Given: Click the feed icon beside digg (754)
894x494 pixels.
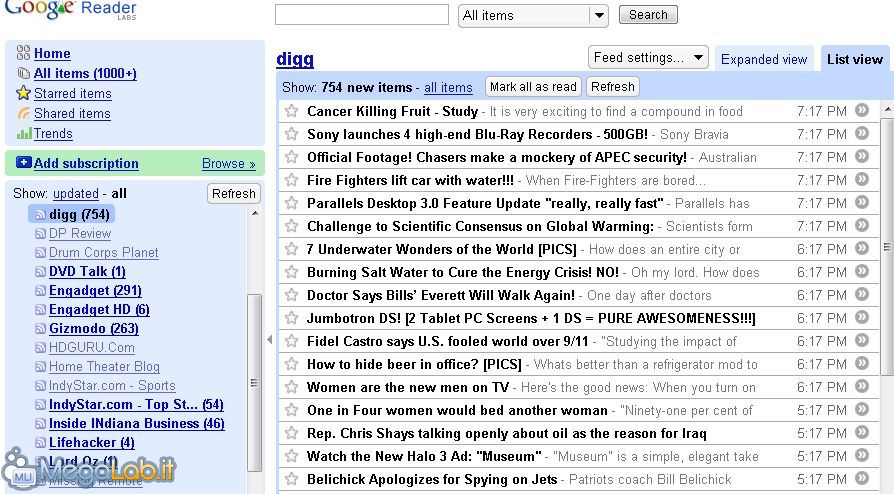Looking at the screenshot, I should (40, 214).
